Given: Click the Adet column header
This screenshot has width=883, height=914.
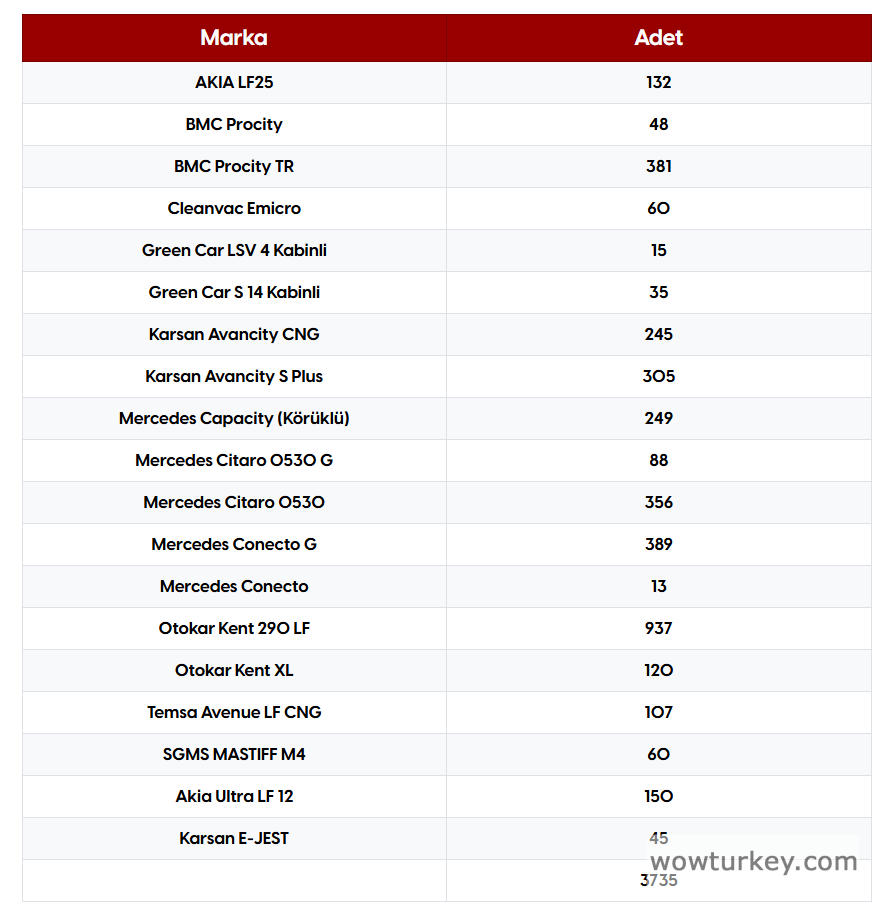Looking at the screenshot, I should pyautogui.click(x=658, y=38).
